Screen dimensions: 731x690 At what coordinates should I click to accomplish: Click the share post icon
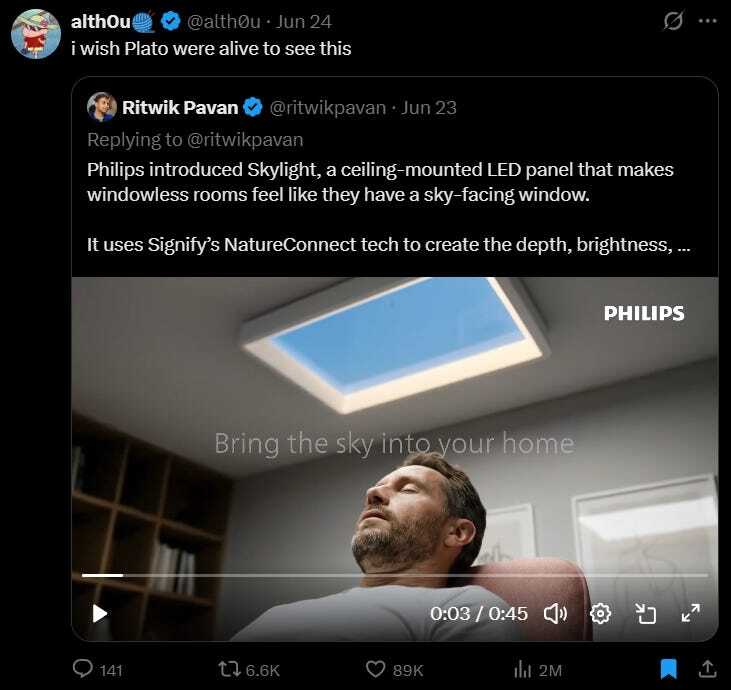(x=707, y=669)
